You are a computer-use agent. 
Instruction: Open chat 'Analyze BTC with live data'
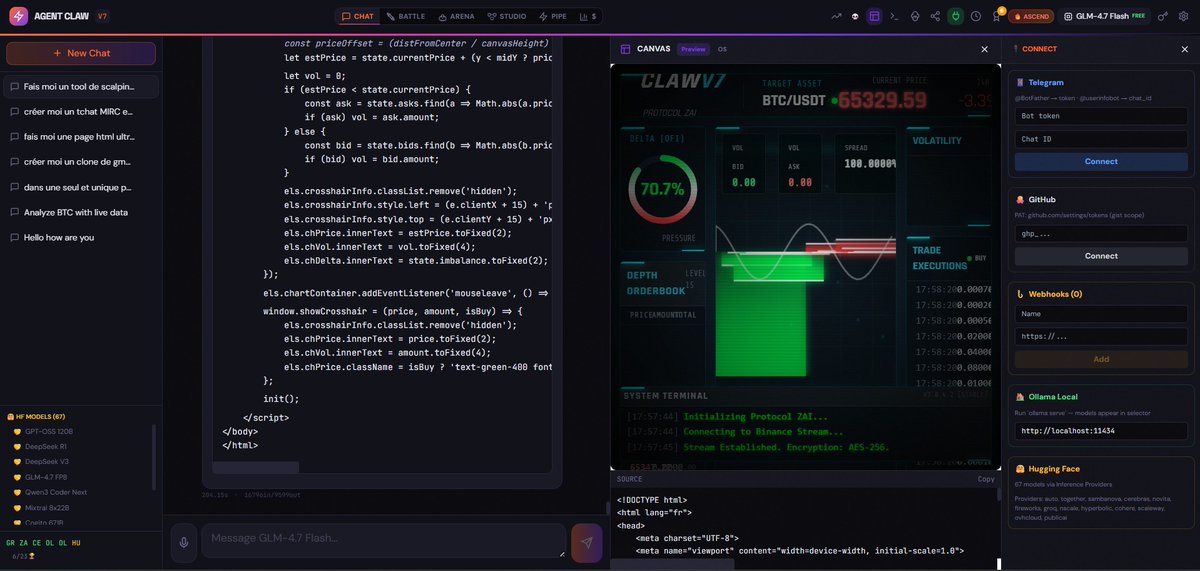[81, 212]
